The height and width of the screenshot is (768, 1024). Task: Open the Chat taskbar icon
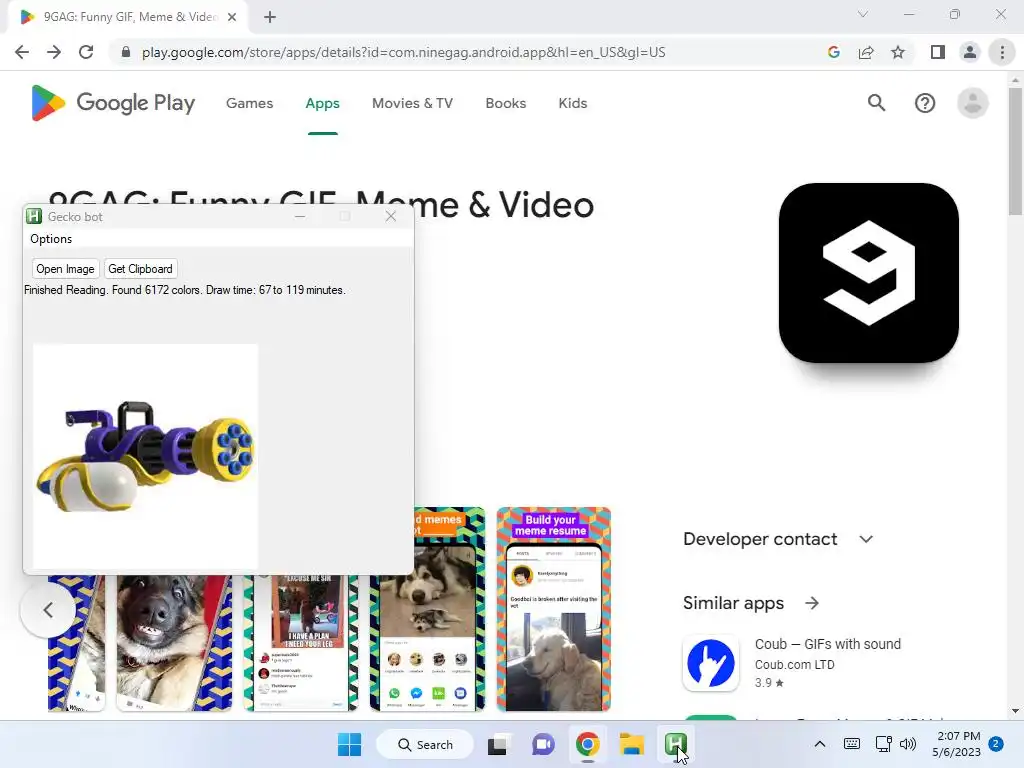(x=543, y=744)
